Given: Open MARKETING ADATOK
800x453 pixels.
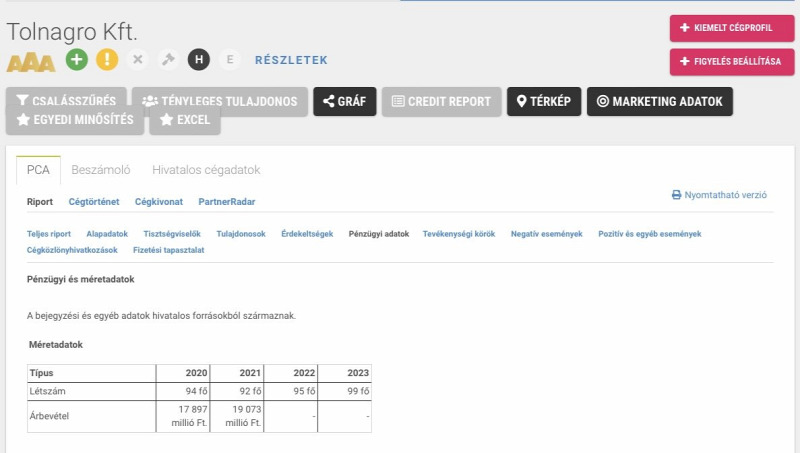Looking at the screenshot, I should coord(660,102).
